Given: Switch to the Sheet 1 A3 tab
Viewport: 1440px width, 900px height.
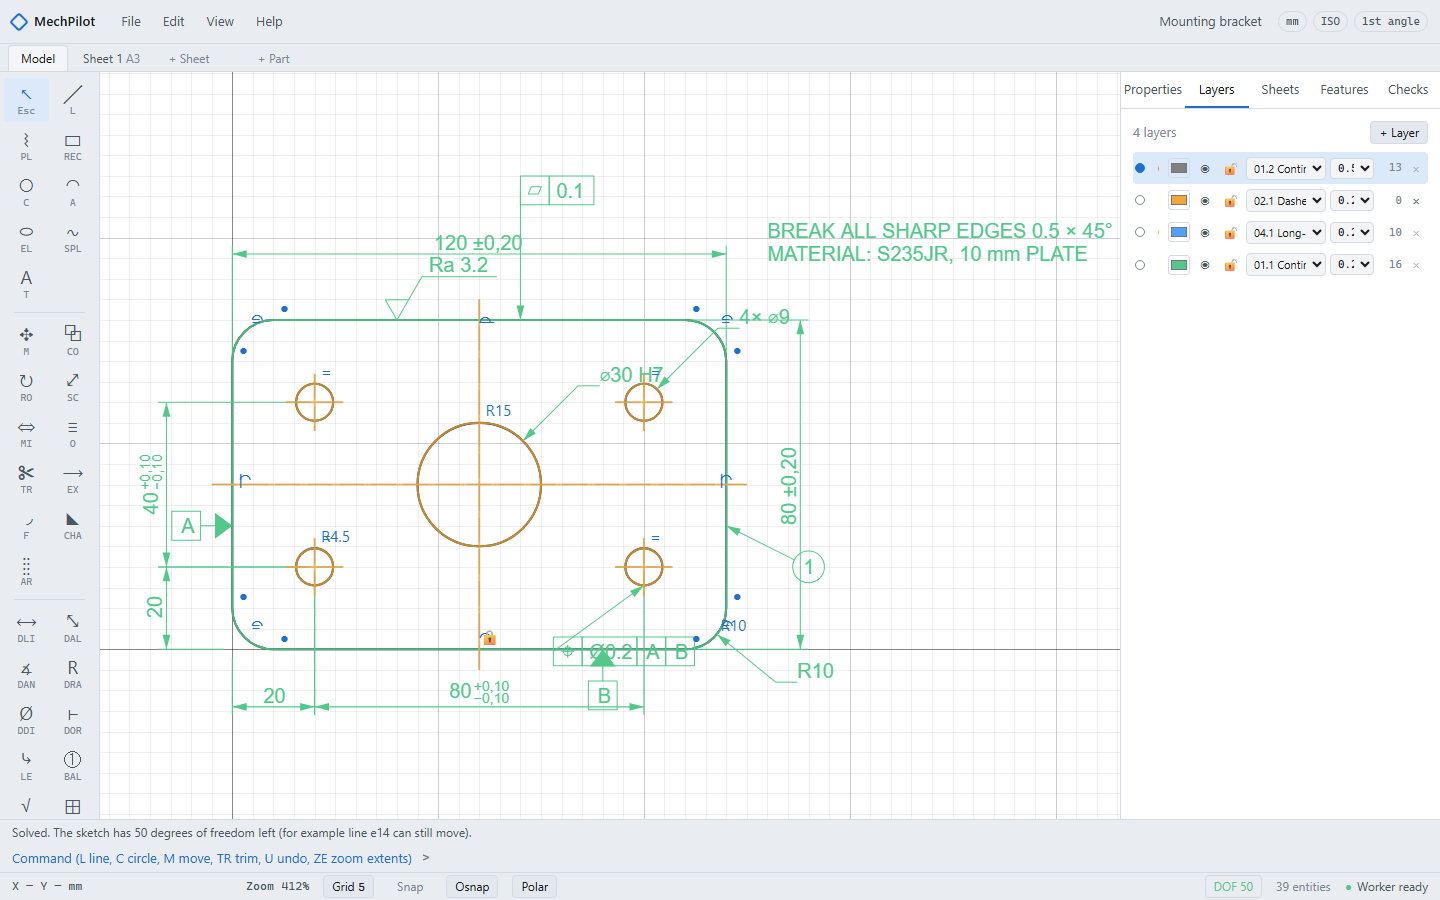Looking at the screenshot, I should 111,59.
